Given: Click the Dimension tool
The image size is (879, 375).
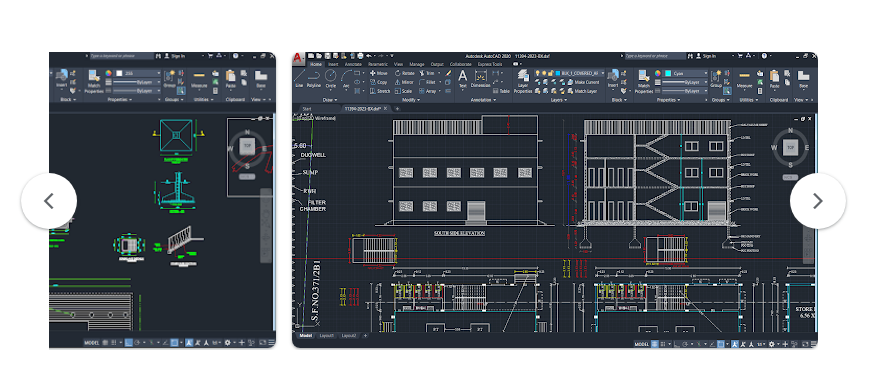Looking at the screenshot, I should (x=481, y=78).
